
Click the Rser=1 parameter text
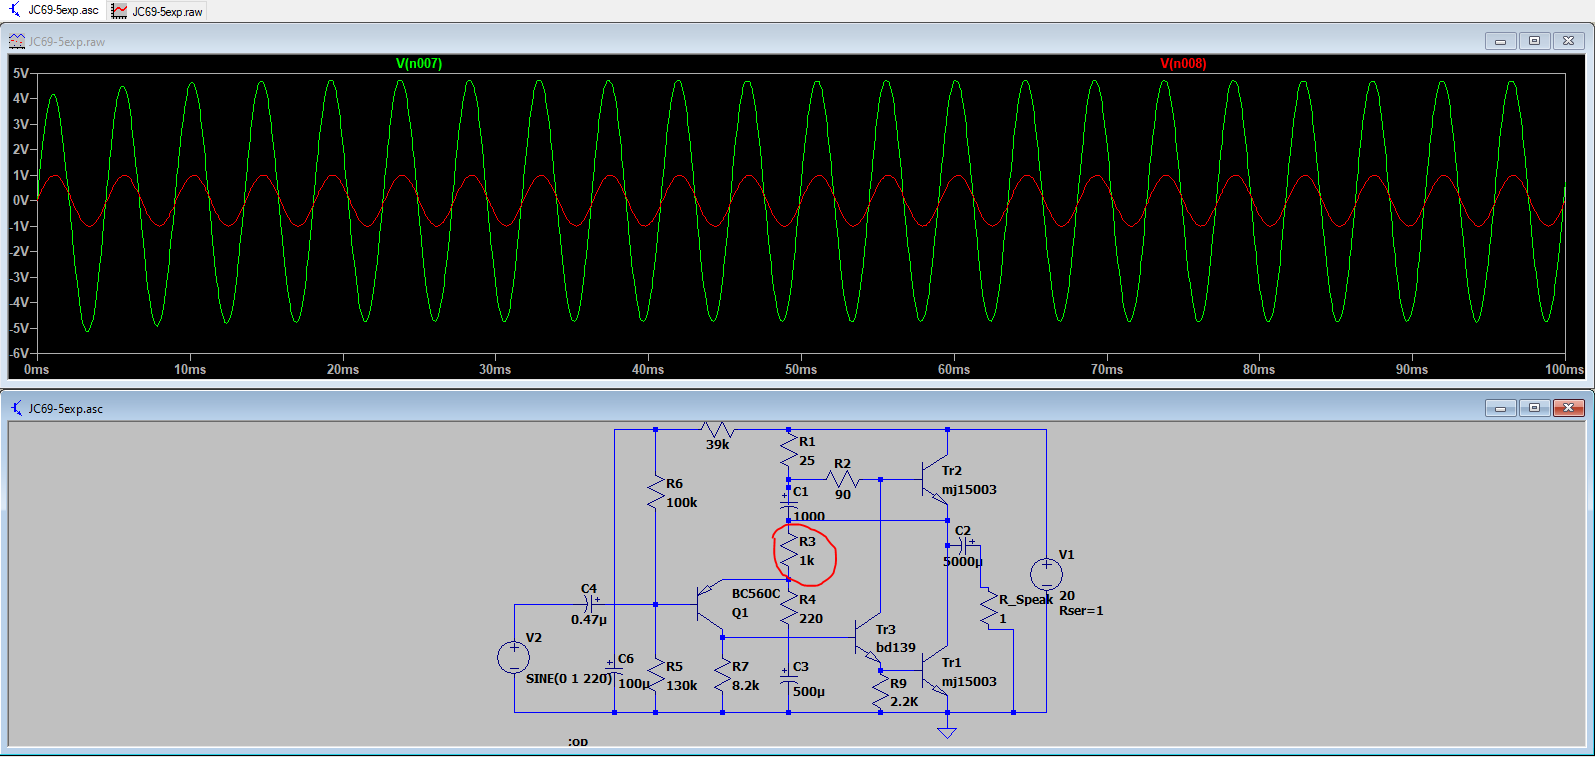pos(1081,611)
